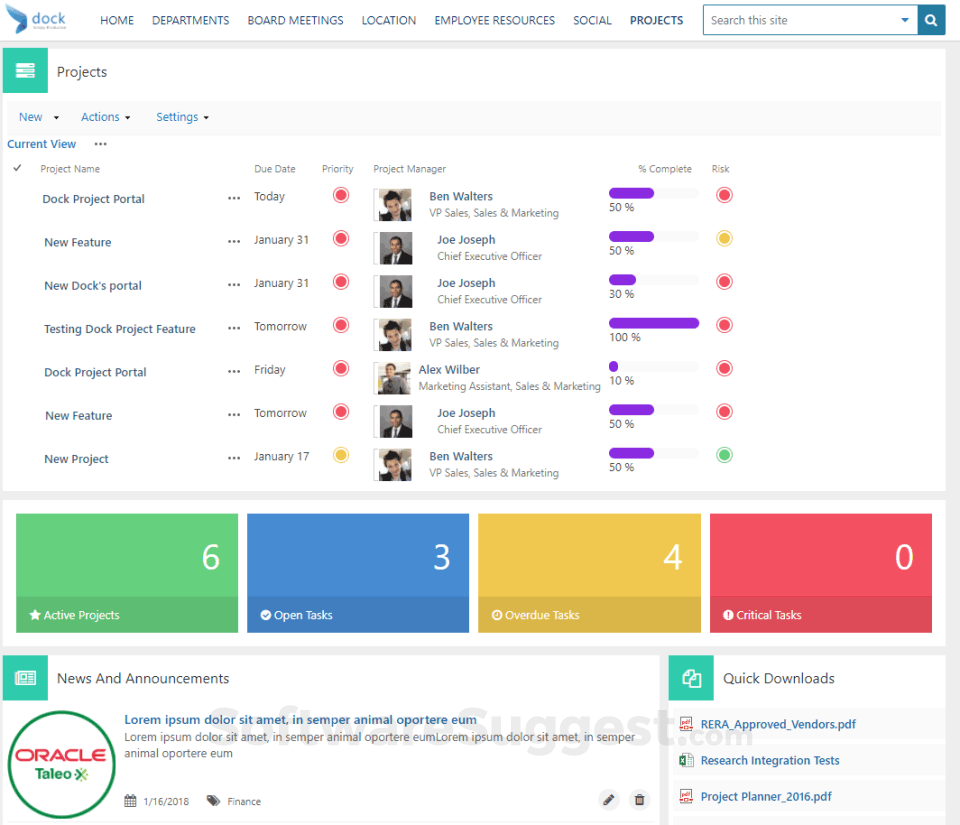960x825 pixels.
Task: Open the search scope dropdown arrow
Action: coord(904,20)
